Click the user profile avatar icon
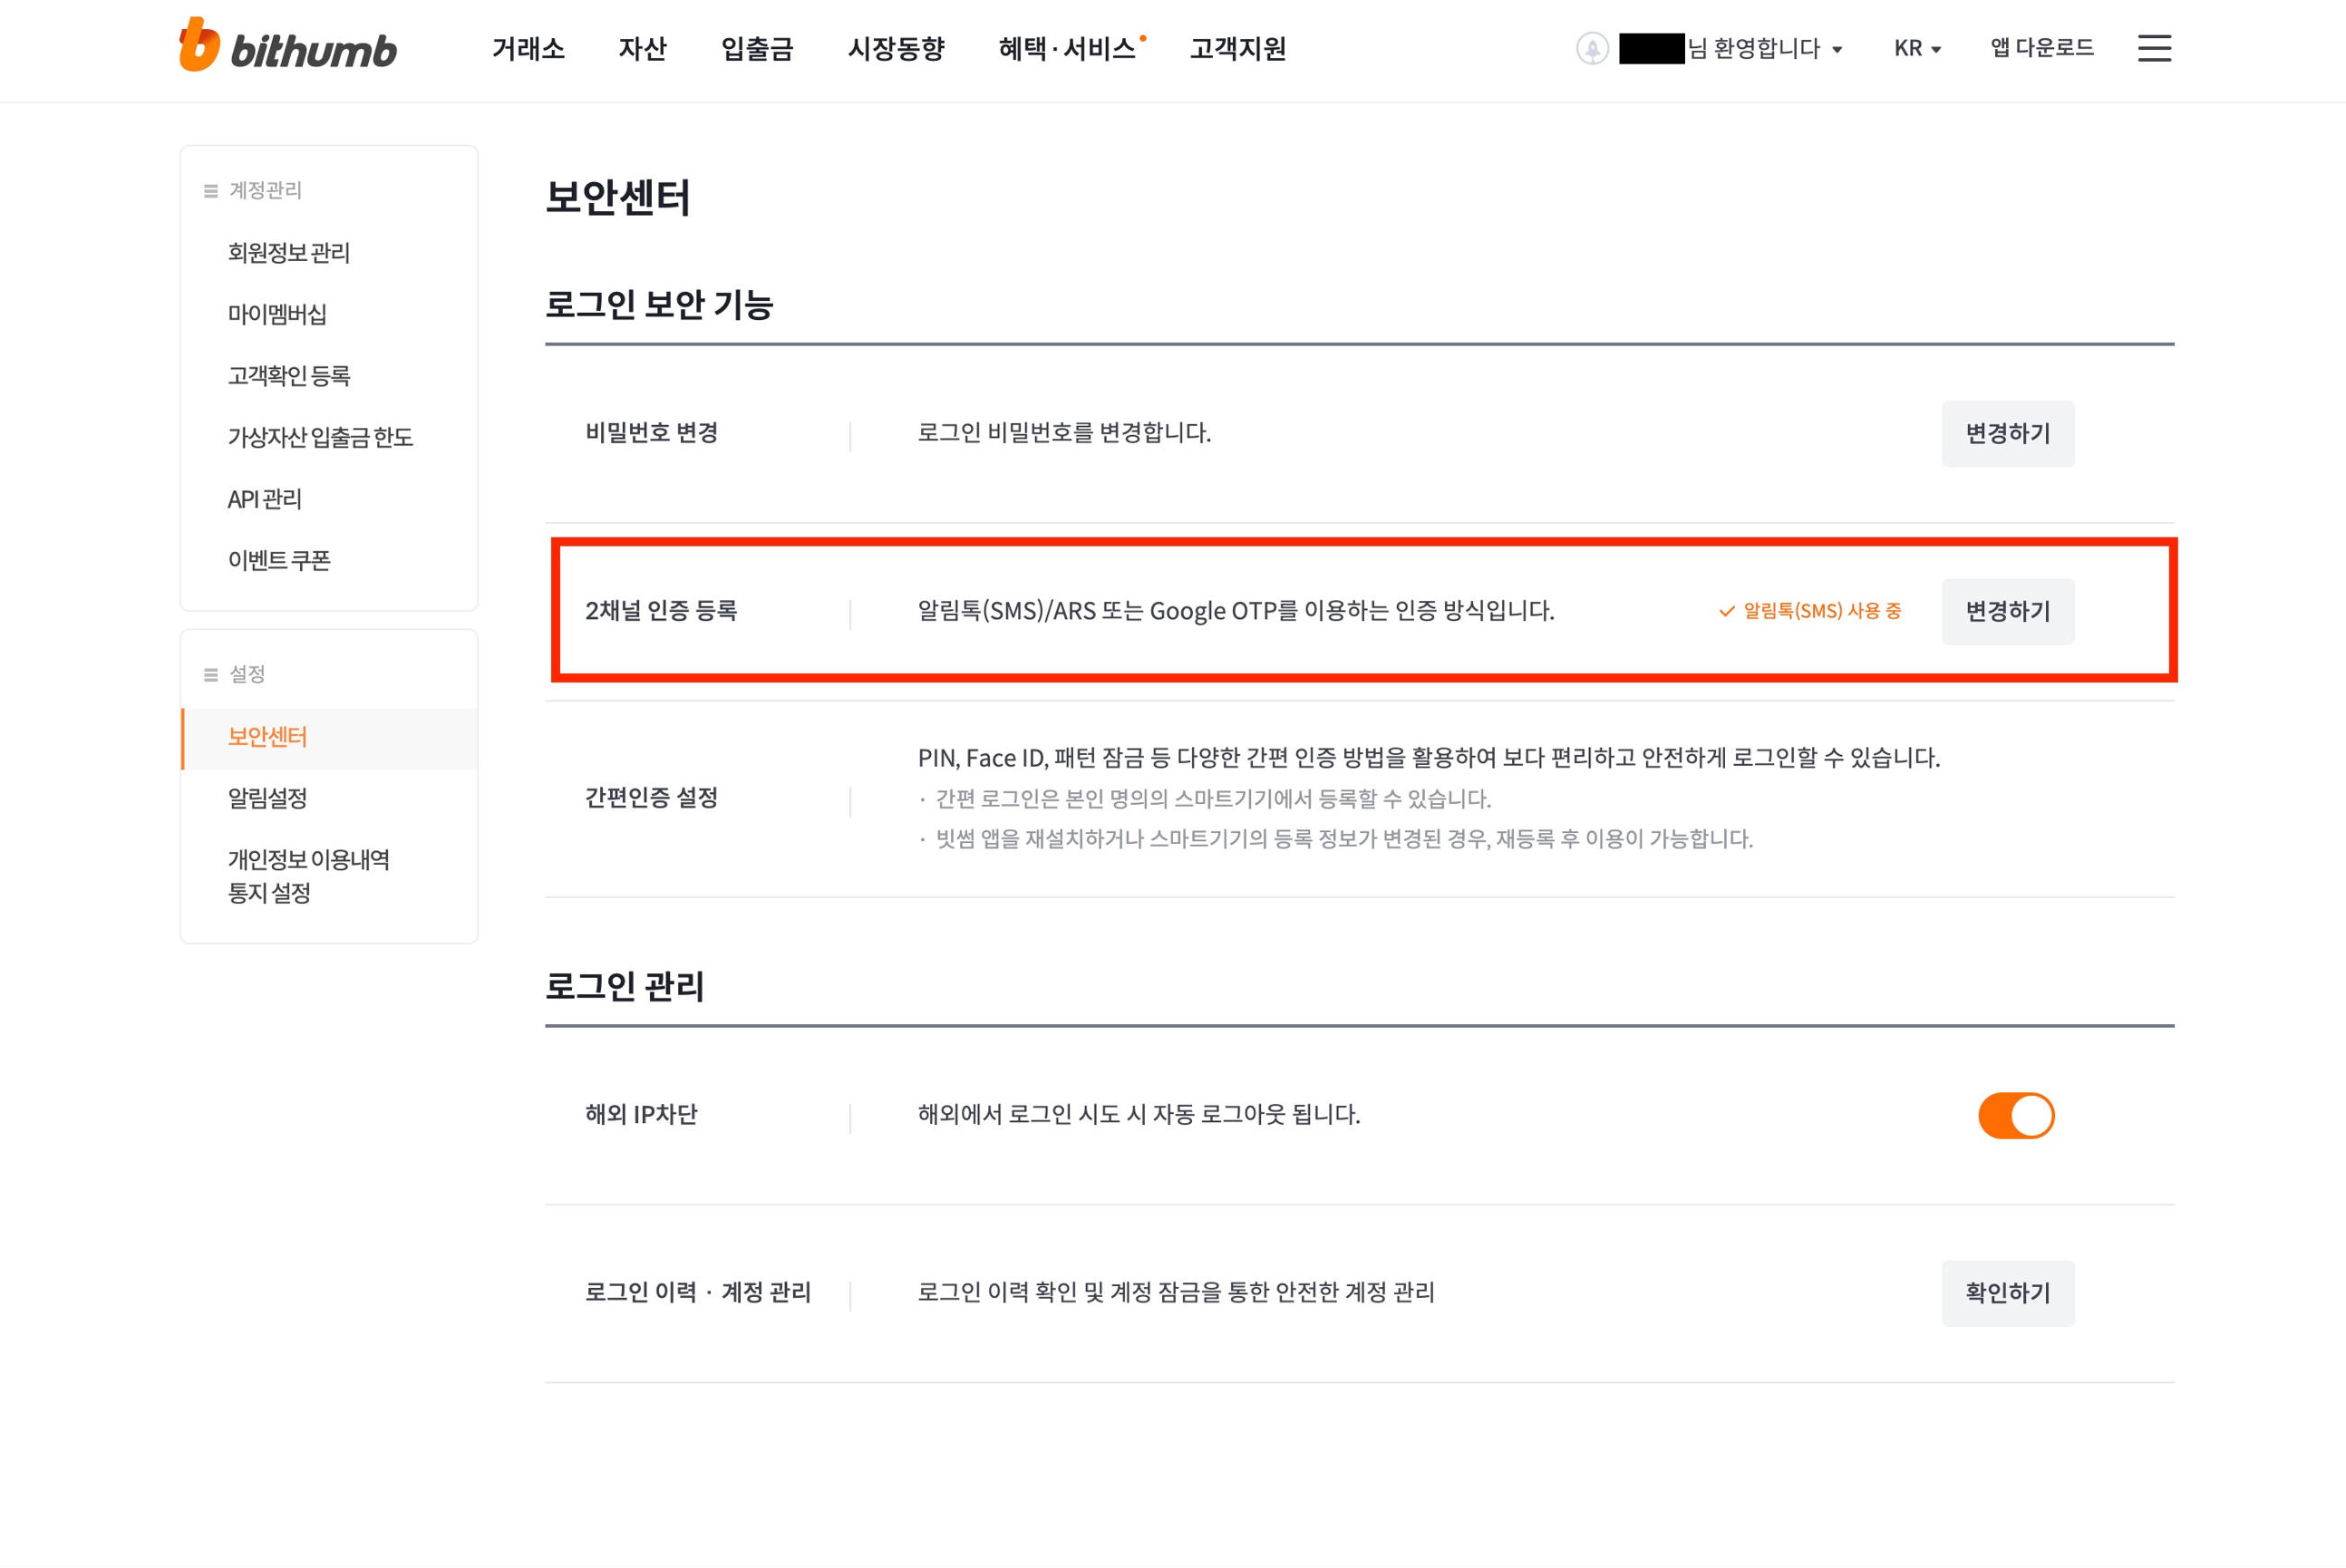 [1592, 48]
